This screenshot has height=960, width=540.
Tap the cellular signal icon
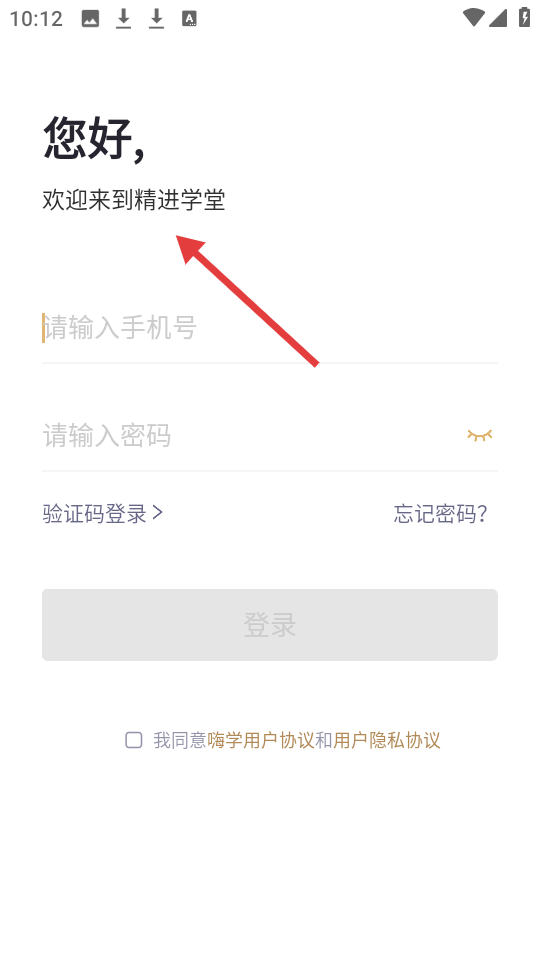tap(498, 18)
